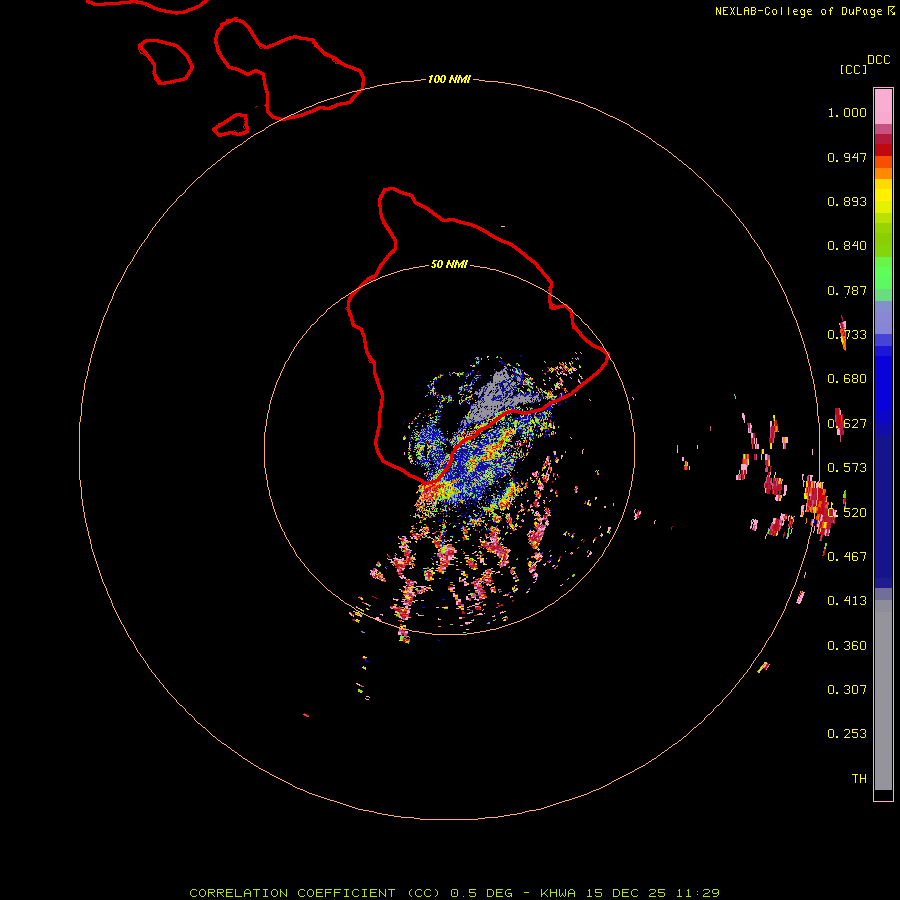The width and height of the screenshot is (900, 900).
Task: Click the 50 NMI range ring label
Action: [449, 264]
